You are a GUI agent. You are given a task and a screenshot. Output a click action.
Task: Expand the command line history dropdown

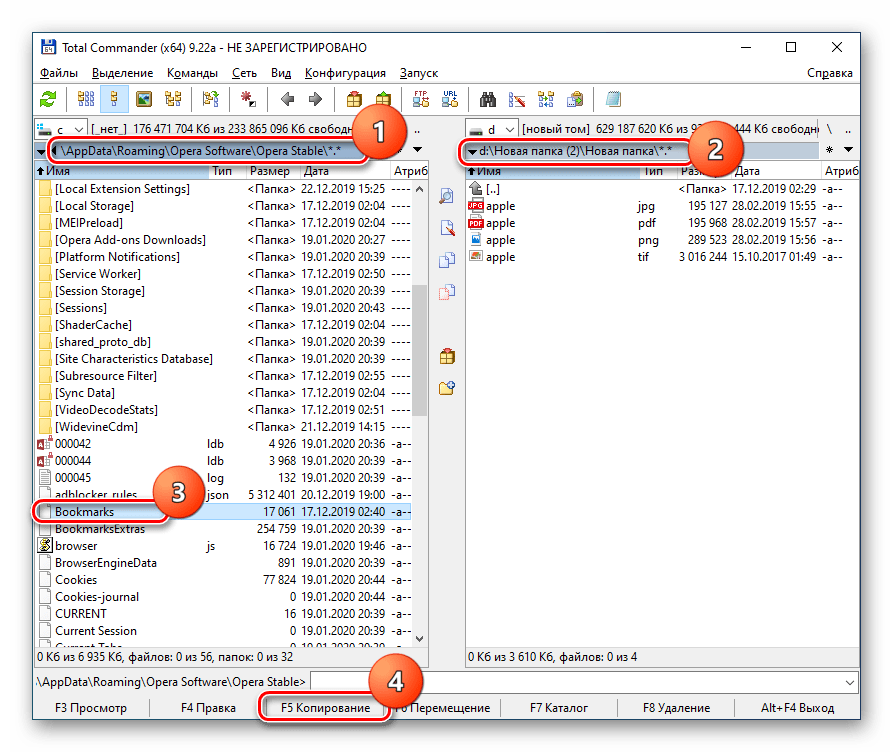click(850, 682)
